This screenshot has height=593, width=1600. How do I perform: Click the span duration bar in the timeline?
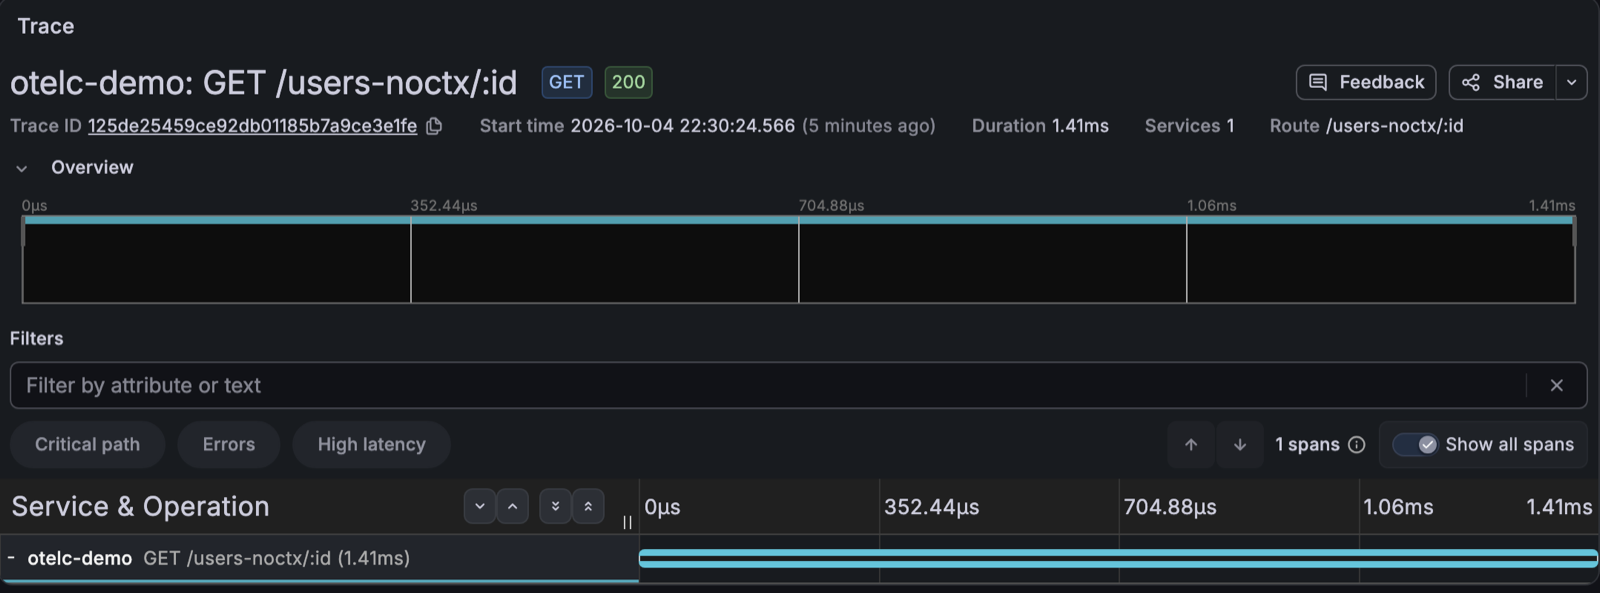pos(1118,558)
